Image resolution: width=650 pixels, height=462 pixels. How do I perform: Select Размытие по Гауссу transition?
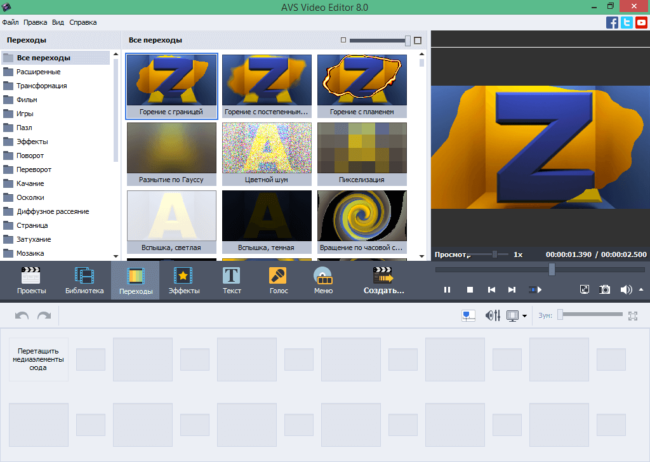(172, 154)
